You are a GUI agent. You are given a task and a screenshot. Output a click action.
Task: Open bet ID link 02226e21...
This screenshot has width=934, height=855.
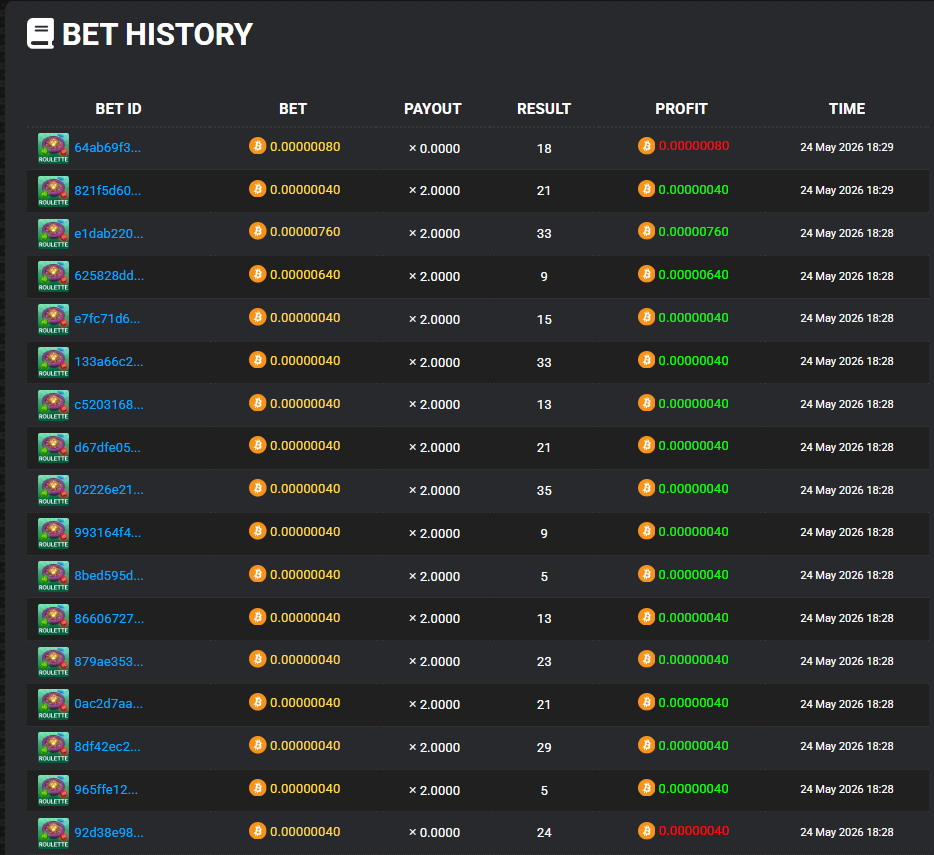click(x=109, y=490)
